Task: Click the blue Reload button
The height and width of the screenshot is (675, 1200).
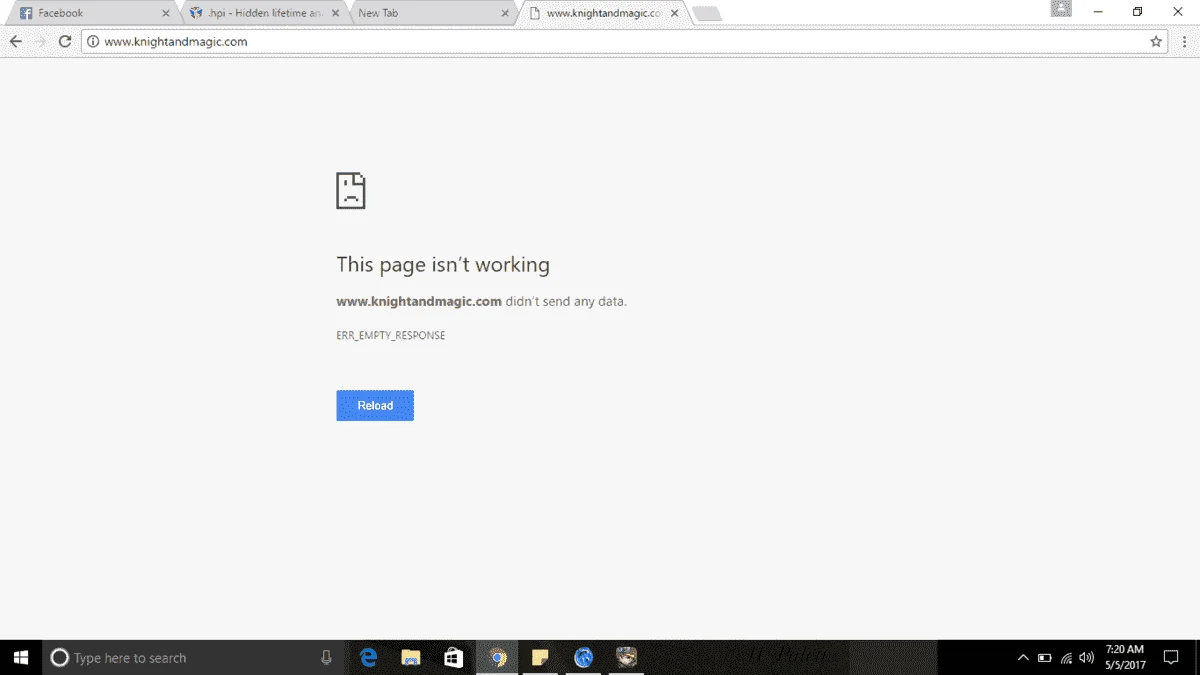Action: (x=375, y=405)
